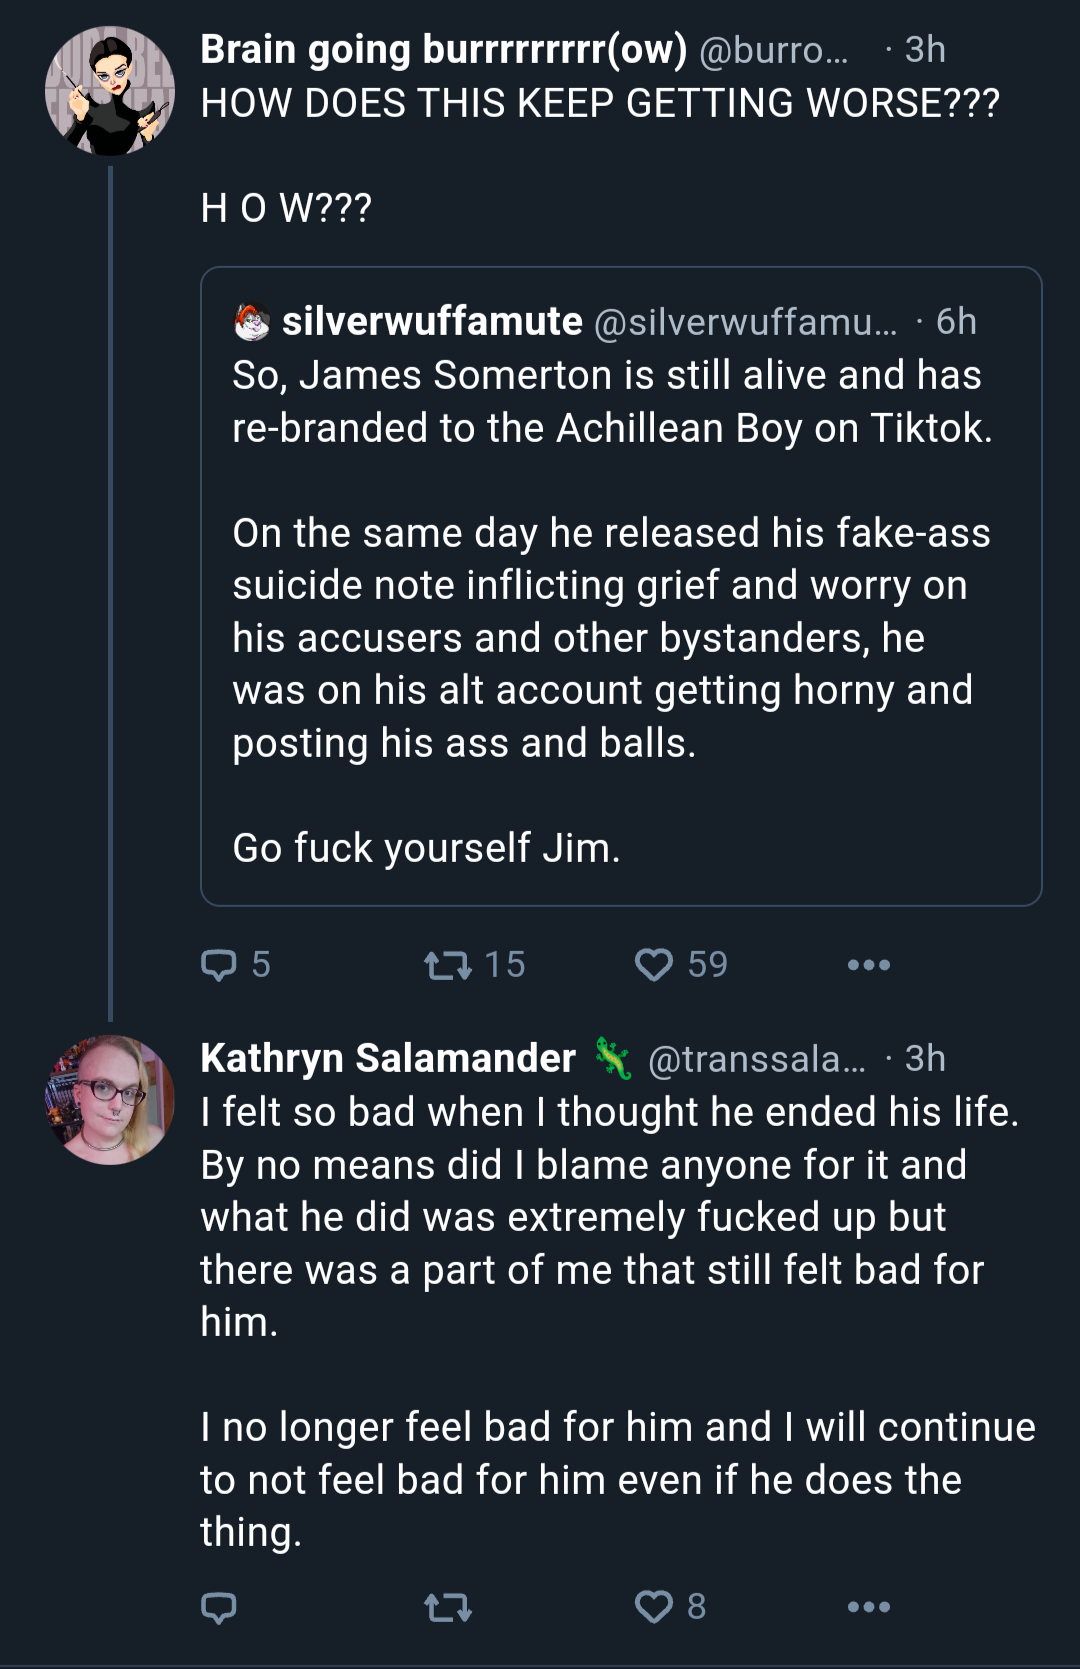The height and width of the screenshot is (1669, 1080).
Task: Retweet Kathryn Salamander's reply
Action: (x=448, y=1607)
